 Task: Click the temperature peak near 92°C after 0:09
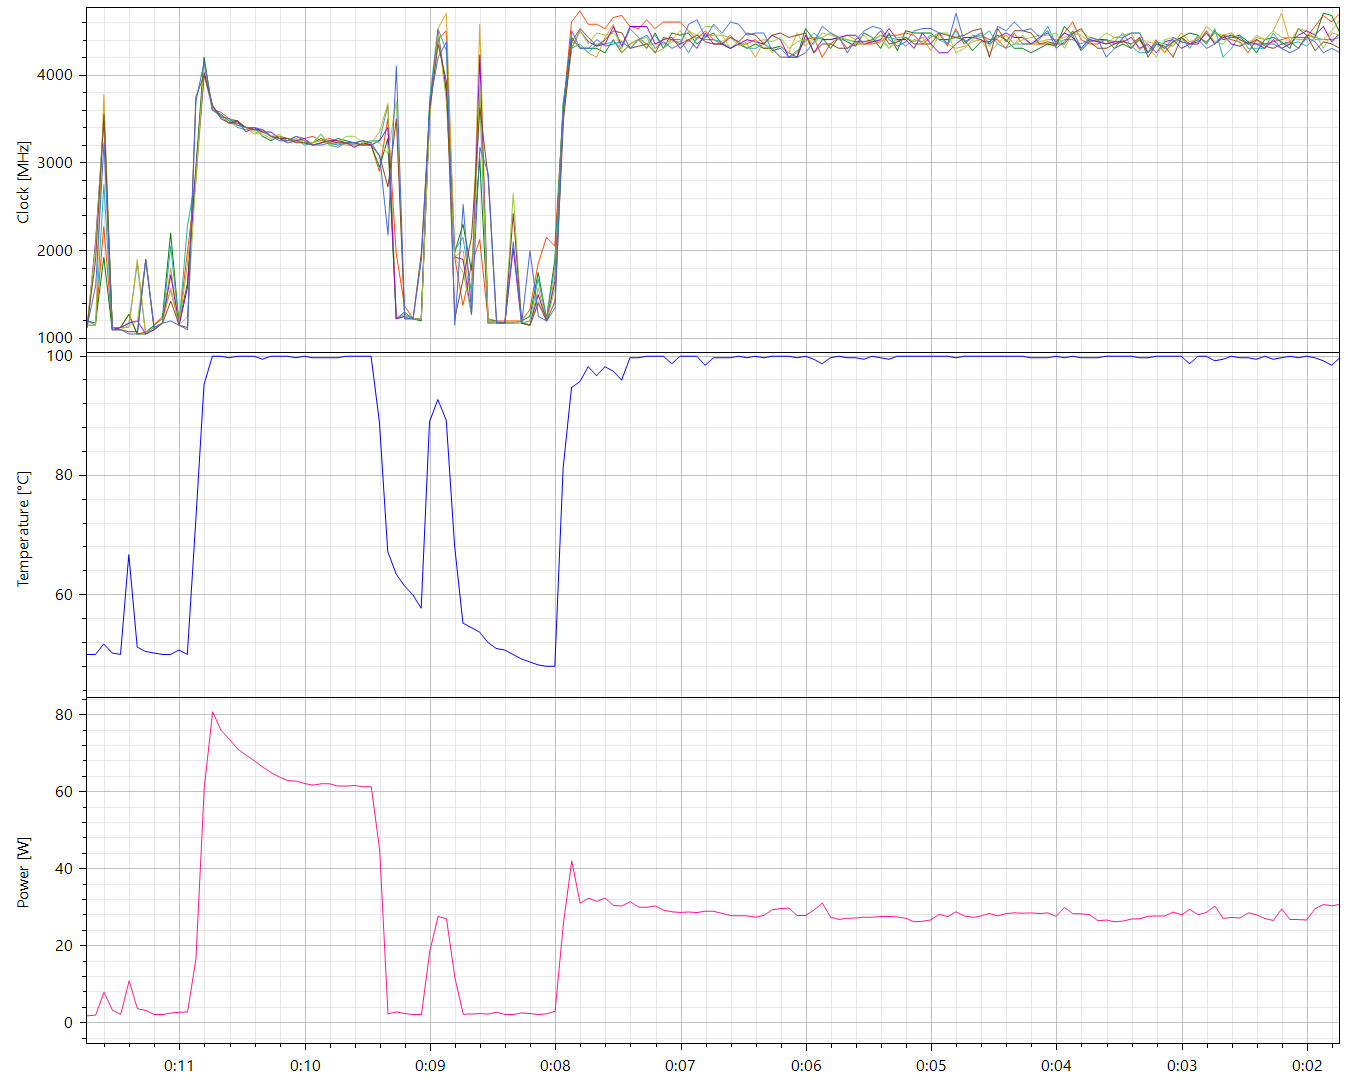438,400
